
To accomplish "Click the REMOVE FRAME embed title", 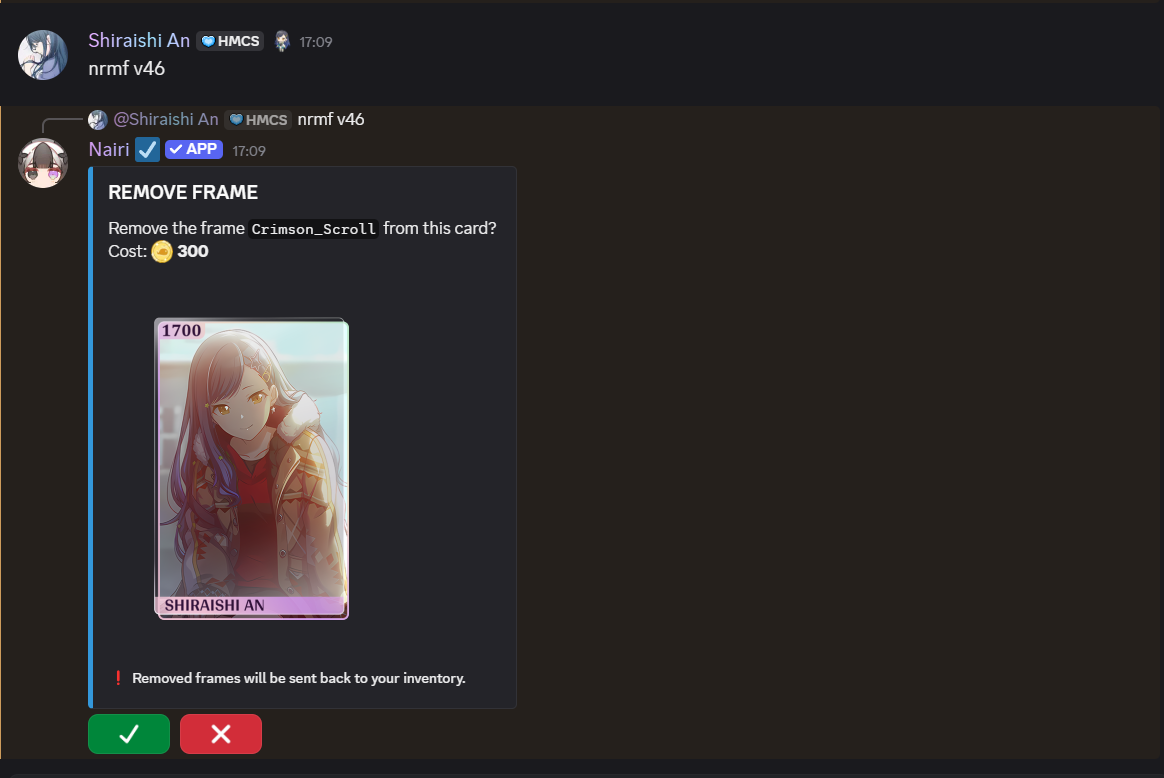I will pyautogui.click(x=183, y=193).
